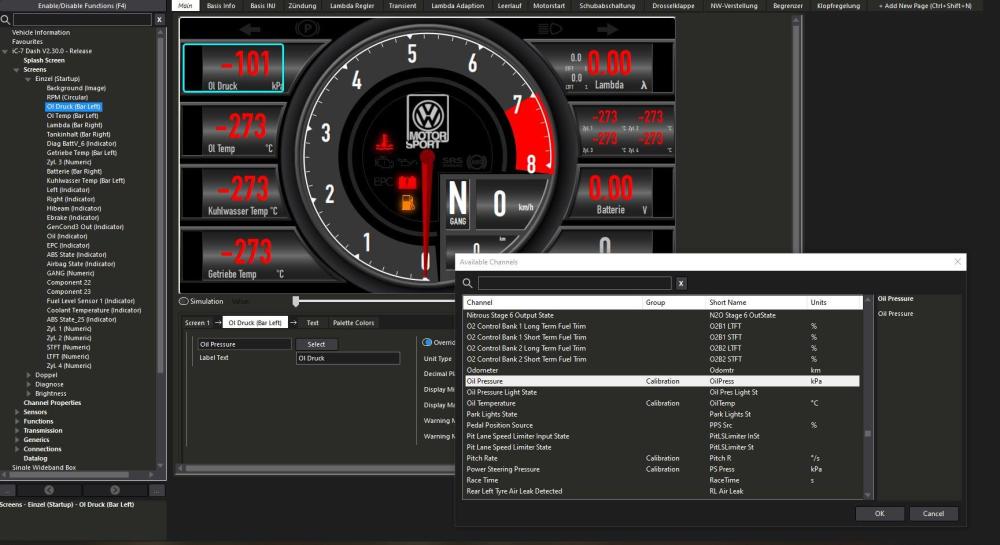The width and height of the screenshot is (1000, 545).
Task: Collapse the iC-7 Dash V2.30.0 tree node
Action: (x=6, y=51)
